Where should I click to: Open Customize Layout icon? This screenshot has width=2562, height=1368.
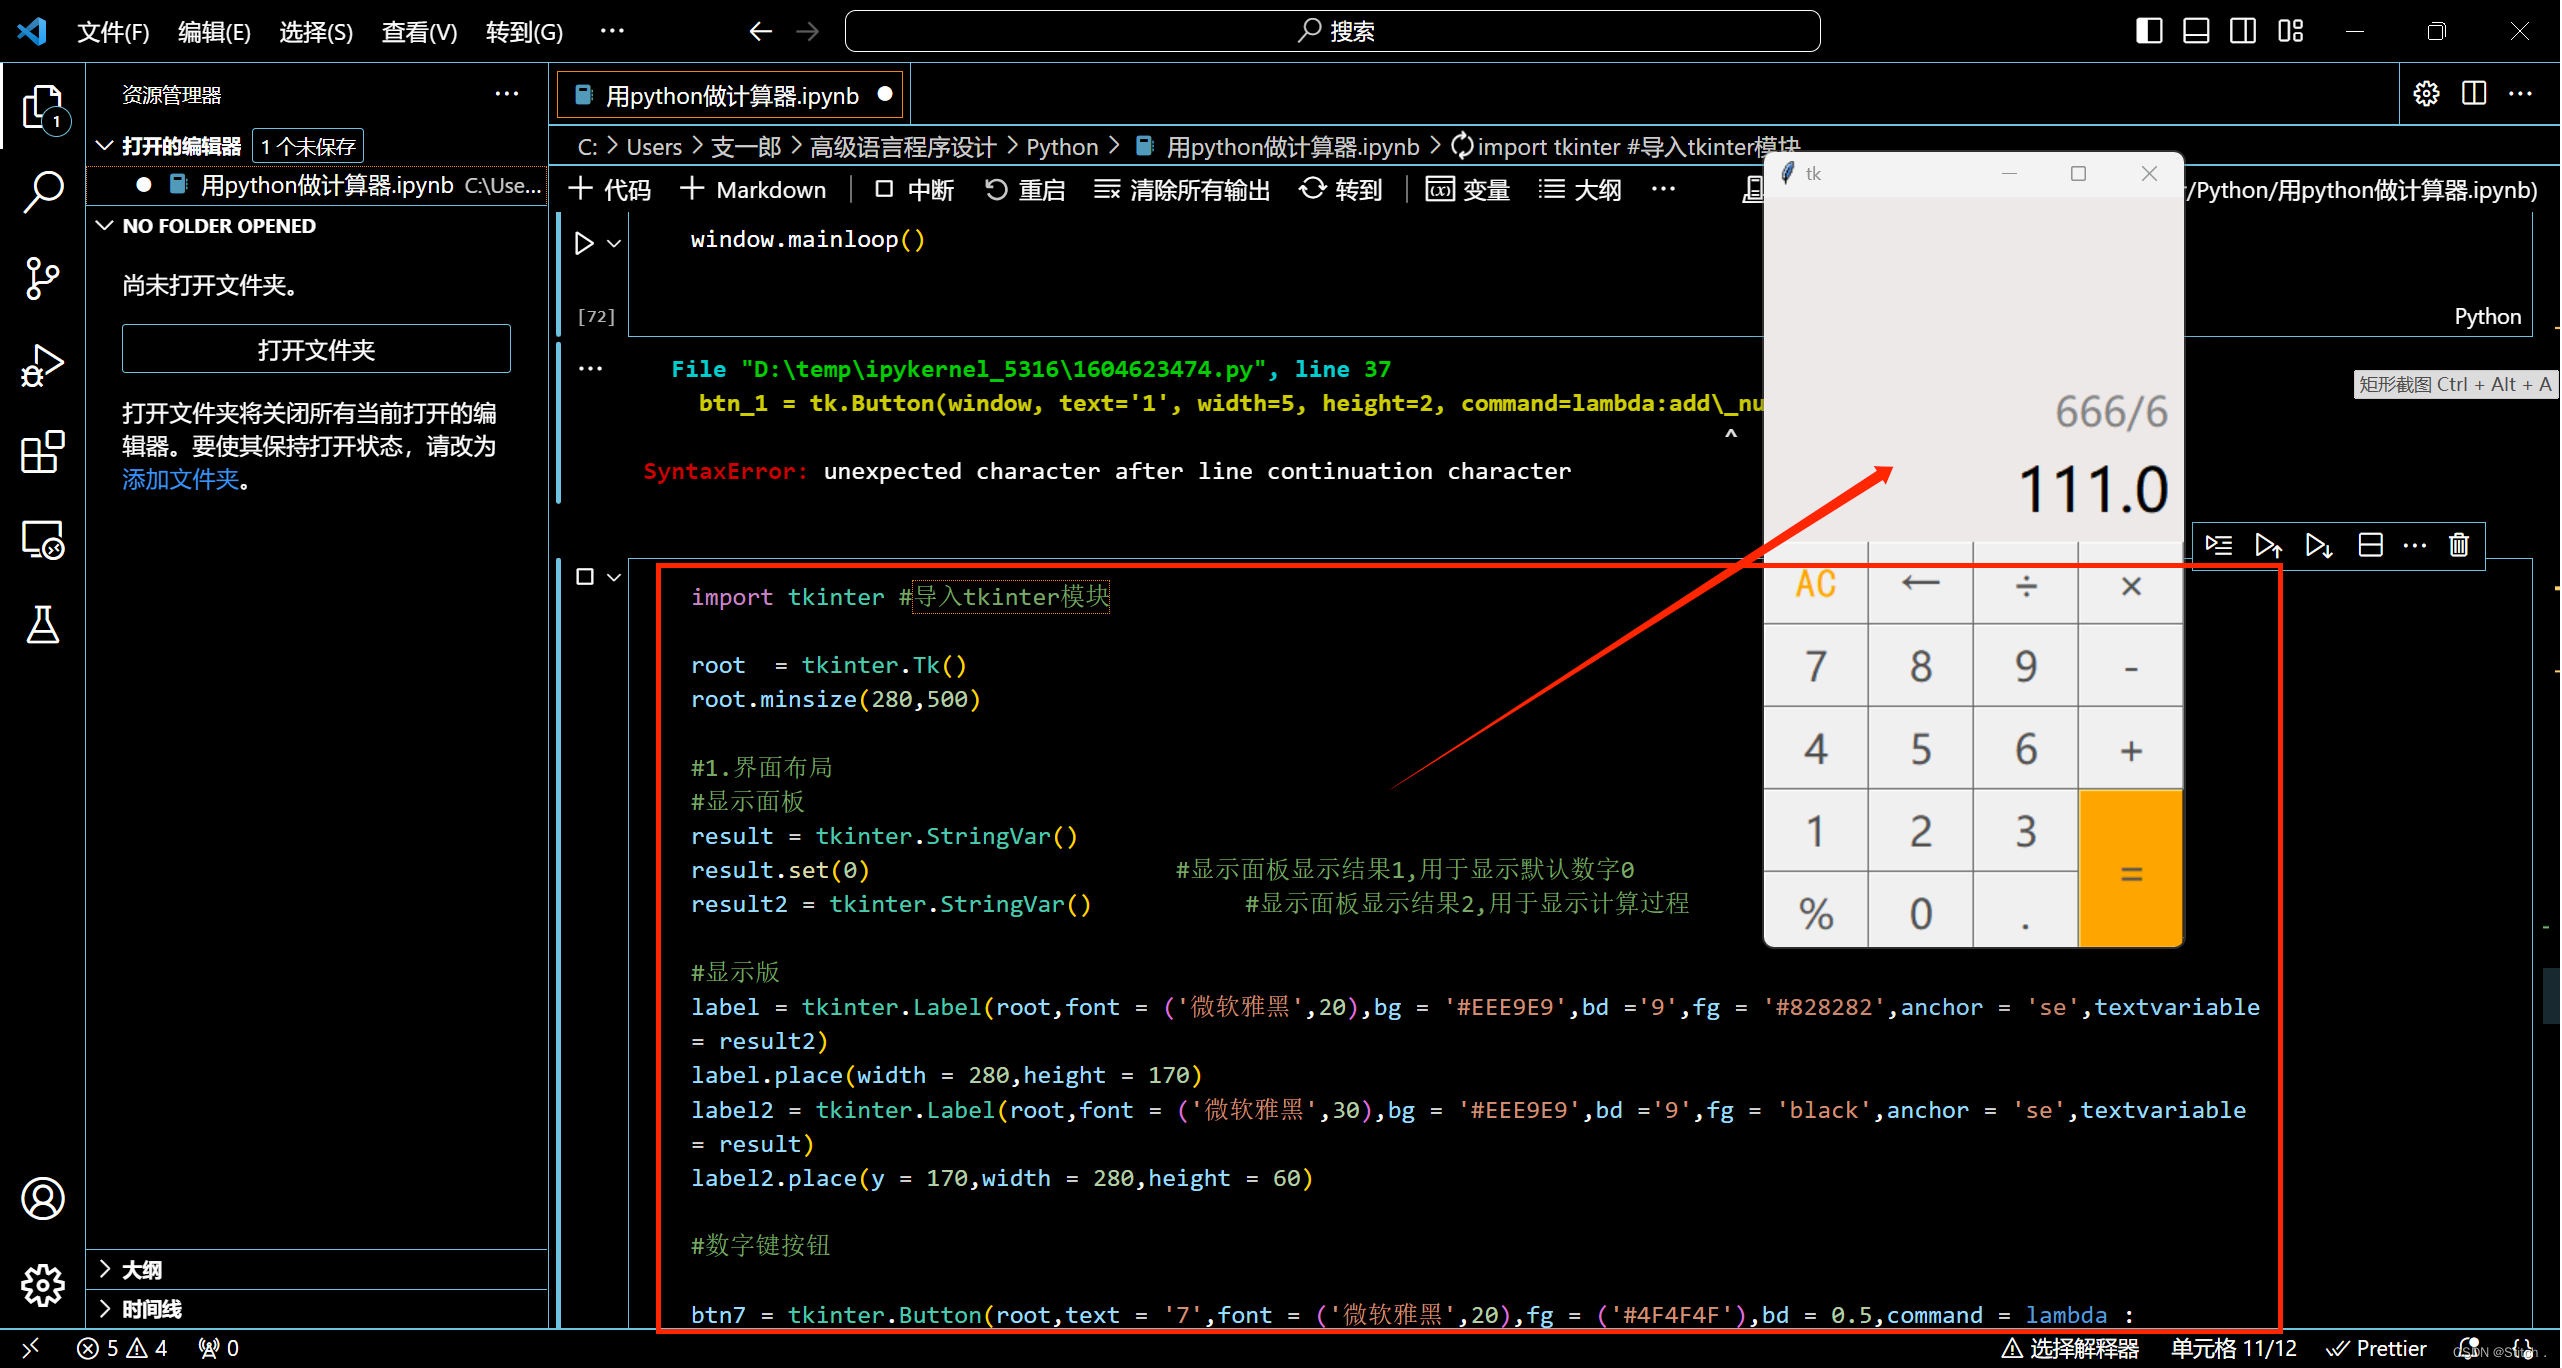(x=2291, y=31)
